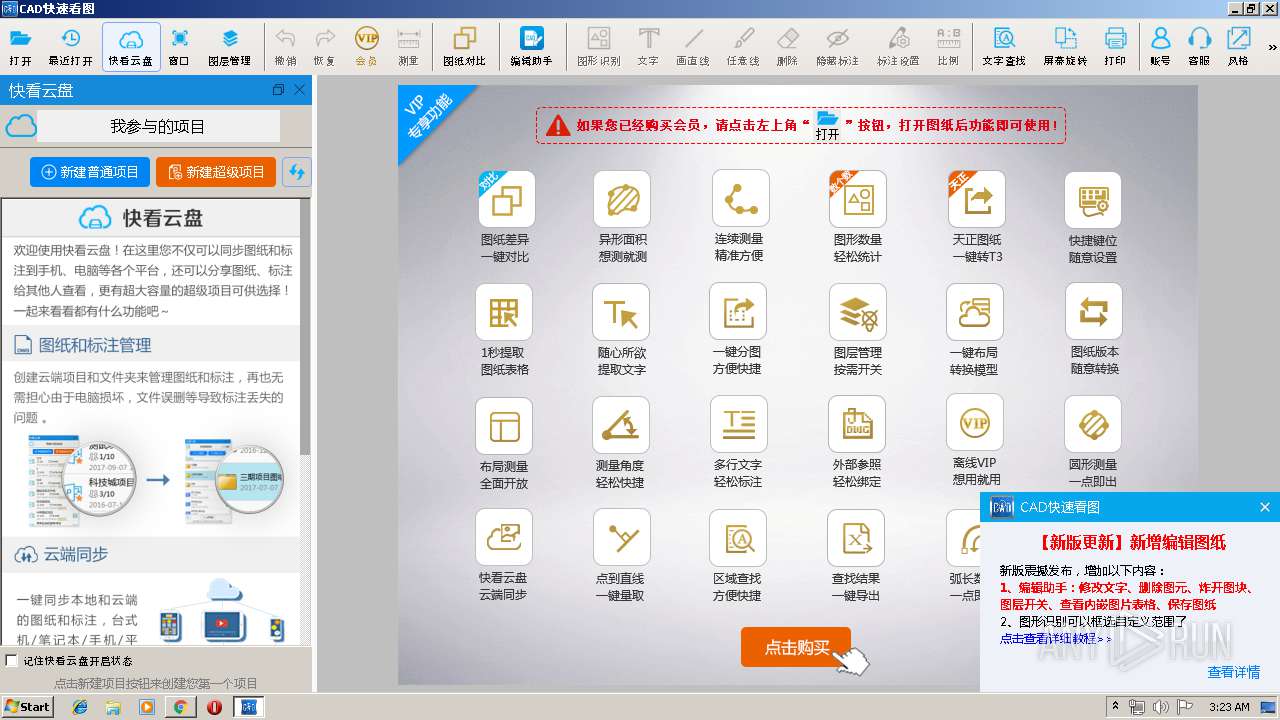1280x720 pixels.
Task: Open the 最近打开 recent files icon
Action: [71, 46]
